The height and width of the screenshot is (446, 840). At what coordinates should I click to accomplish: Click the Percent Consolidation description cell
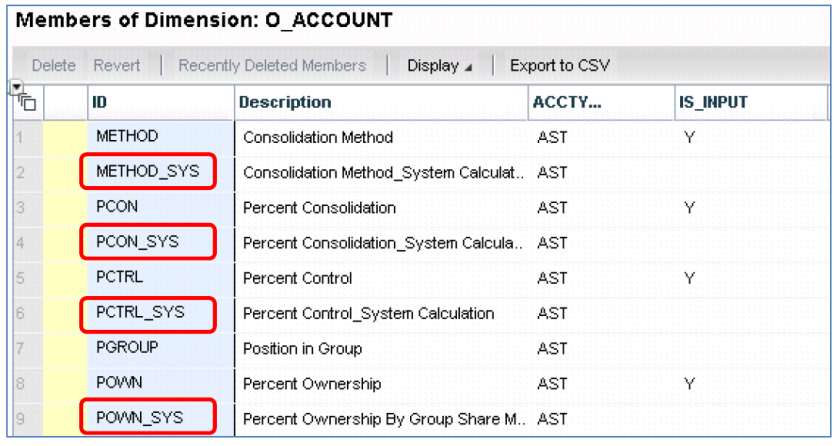pyautogui.click(x=319, y=208)
